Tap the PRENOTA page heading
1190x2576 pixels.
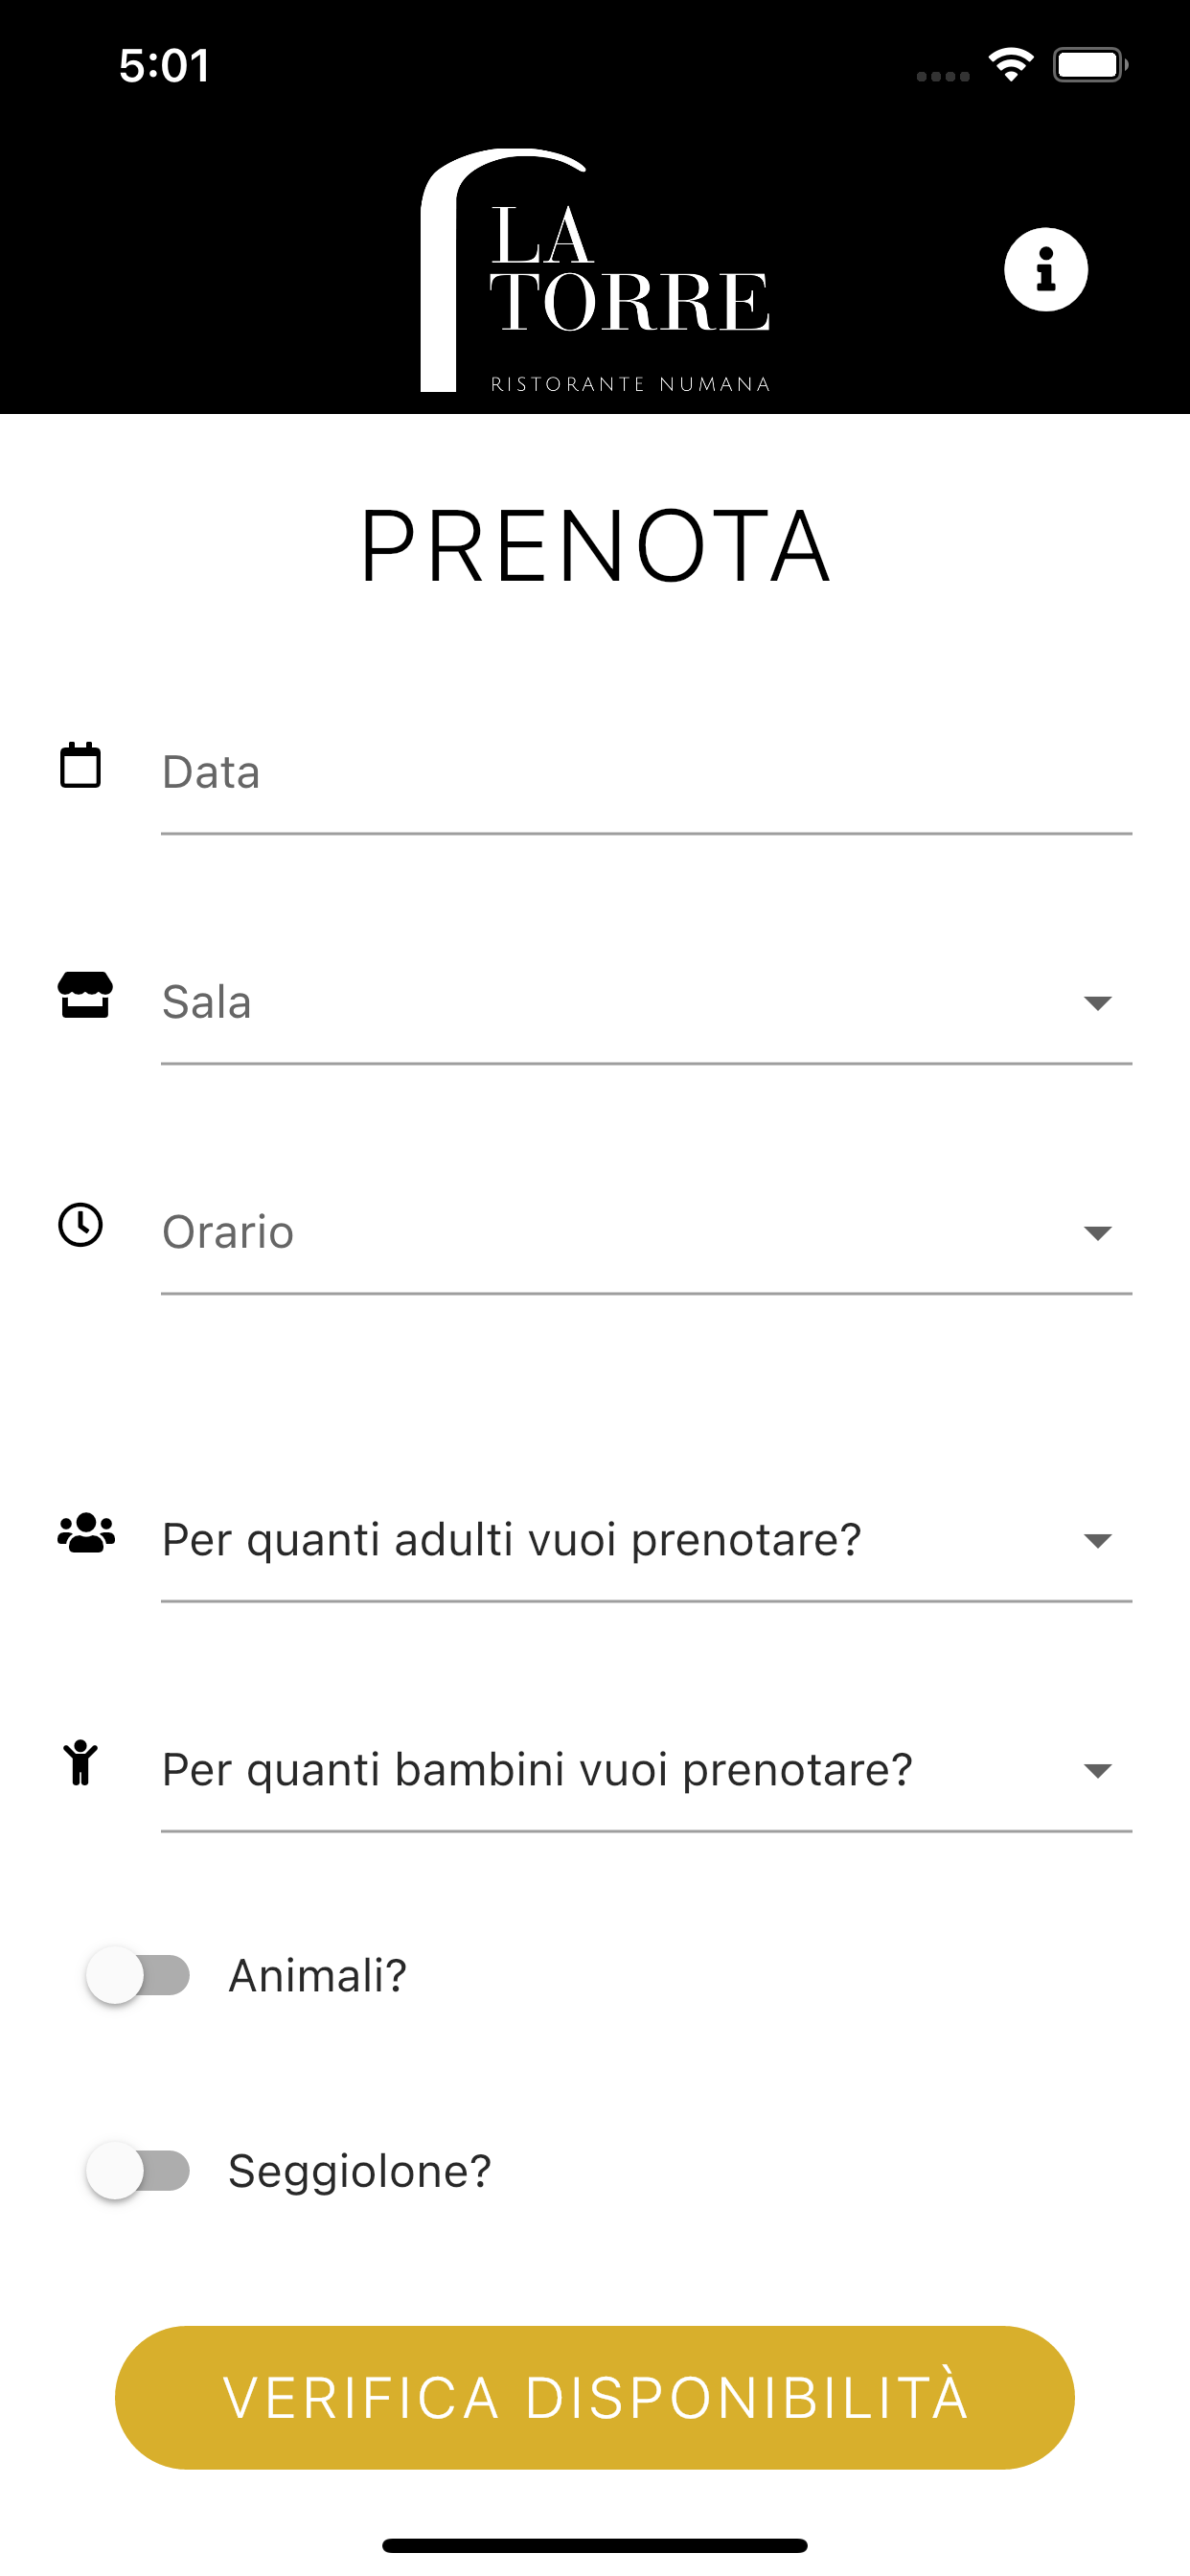[595, 546]
